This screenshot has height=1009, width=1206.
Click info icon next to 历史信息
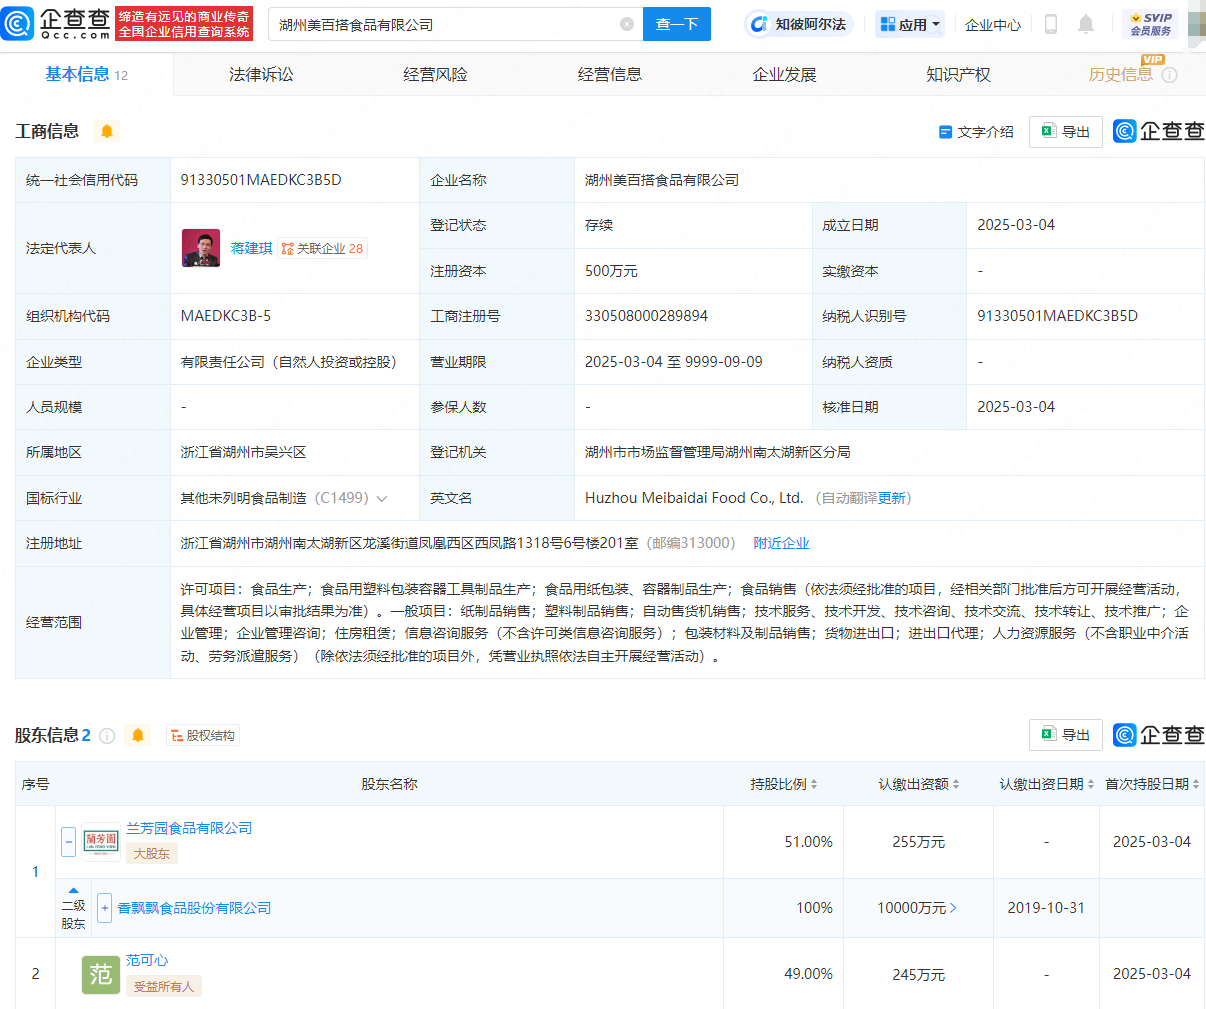[1170, 75]
